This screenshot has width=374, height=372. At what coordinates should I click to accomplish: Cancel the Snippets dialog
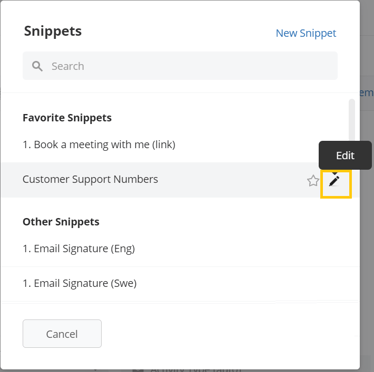click(x=62, y=334)
